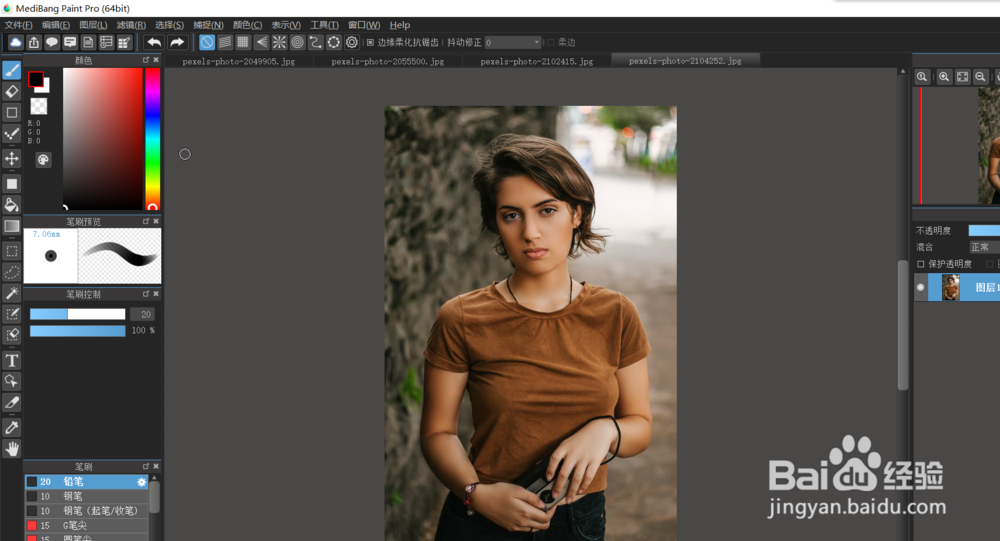Enable radial snap
1000x541 pixels.
coord(279,42)
